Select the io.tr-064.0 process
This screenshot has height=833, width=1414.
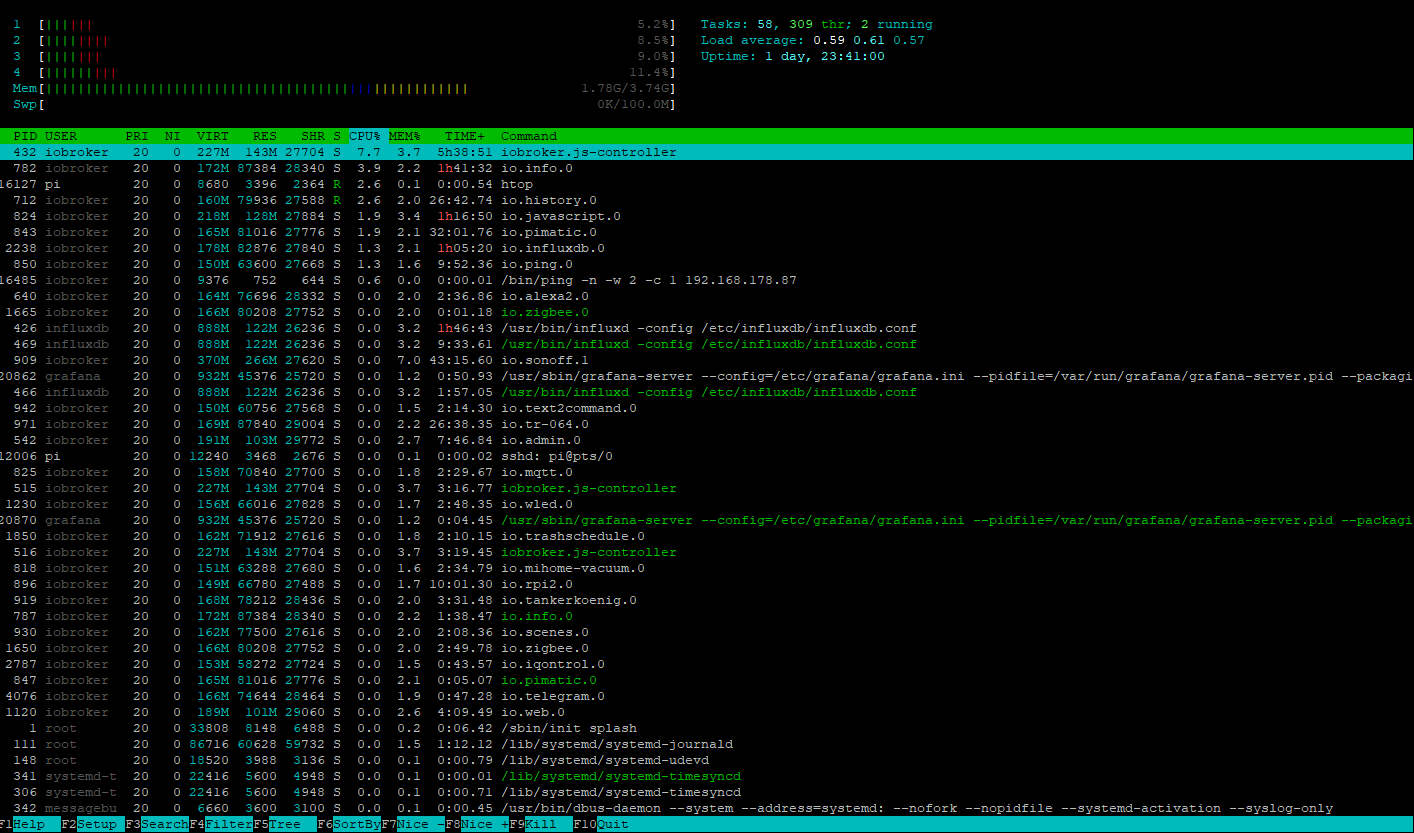tap(707, 424)
